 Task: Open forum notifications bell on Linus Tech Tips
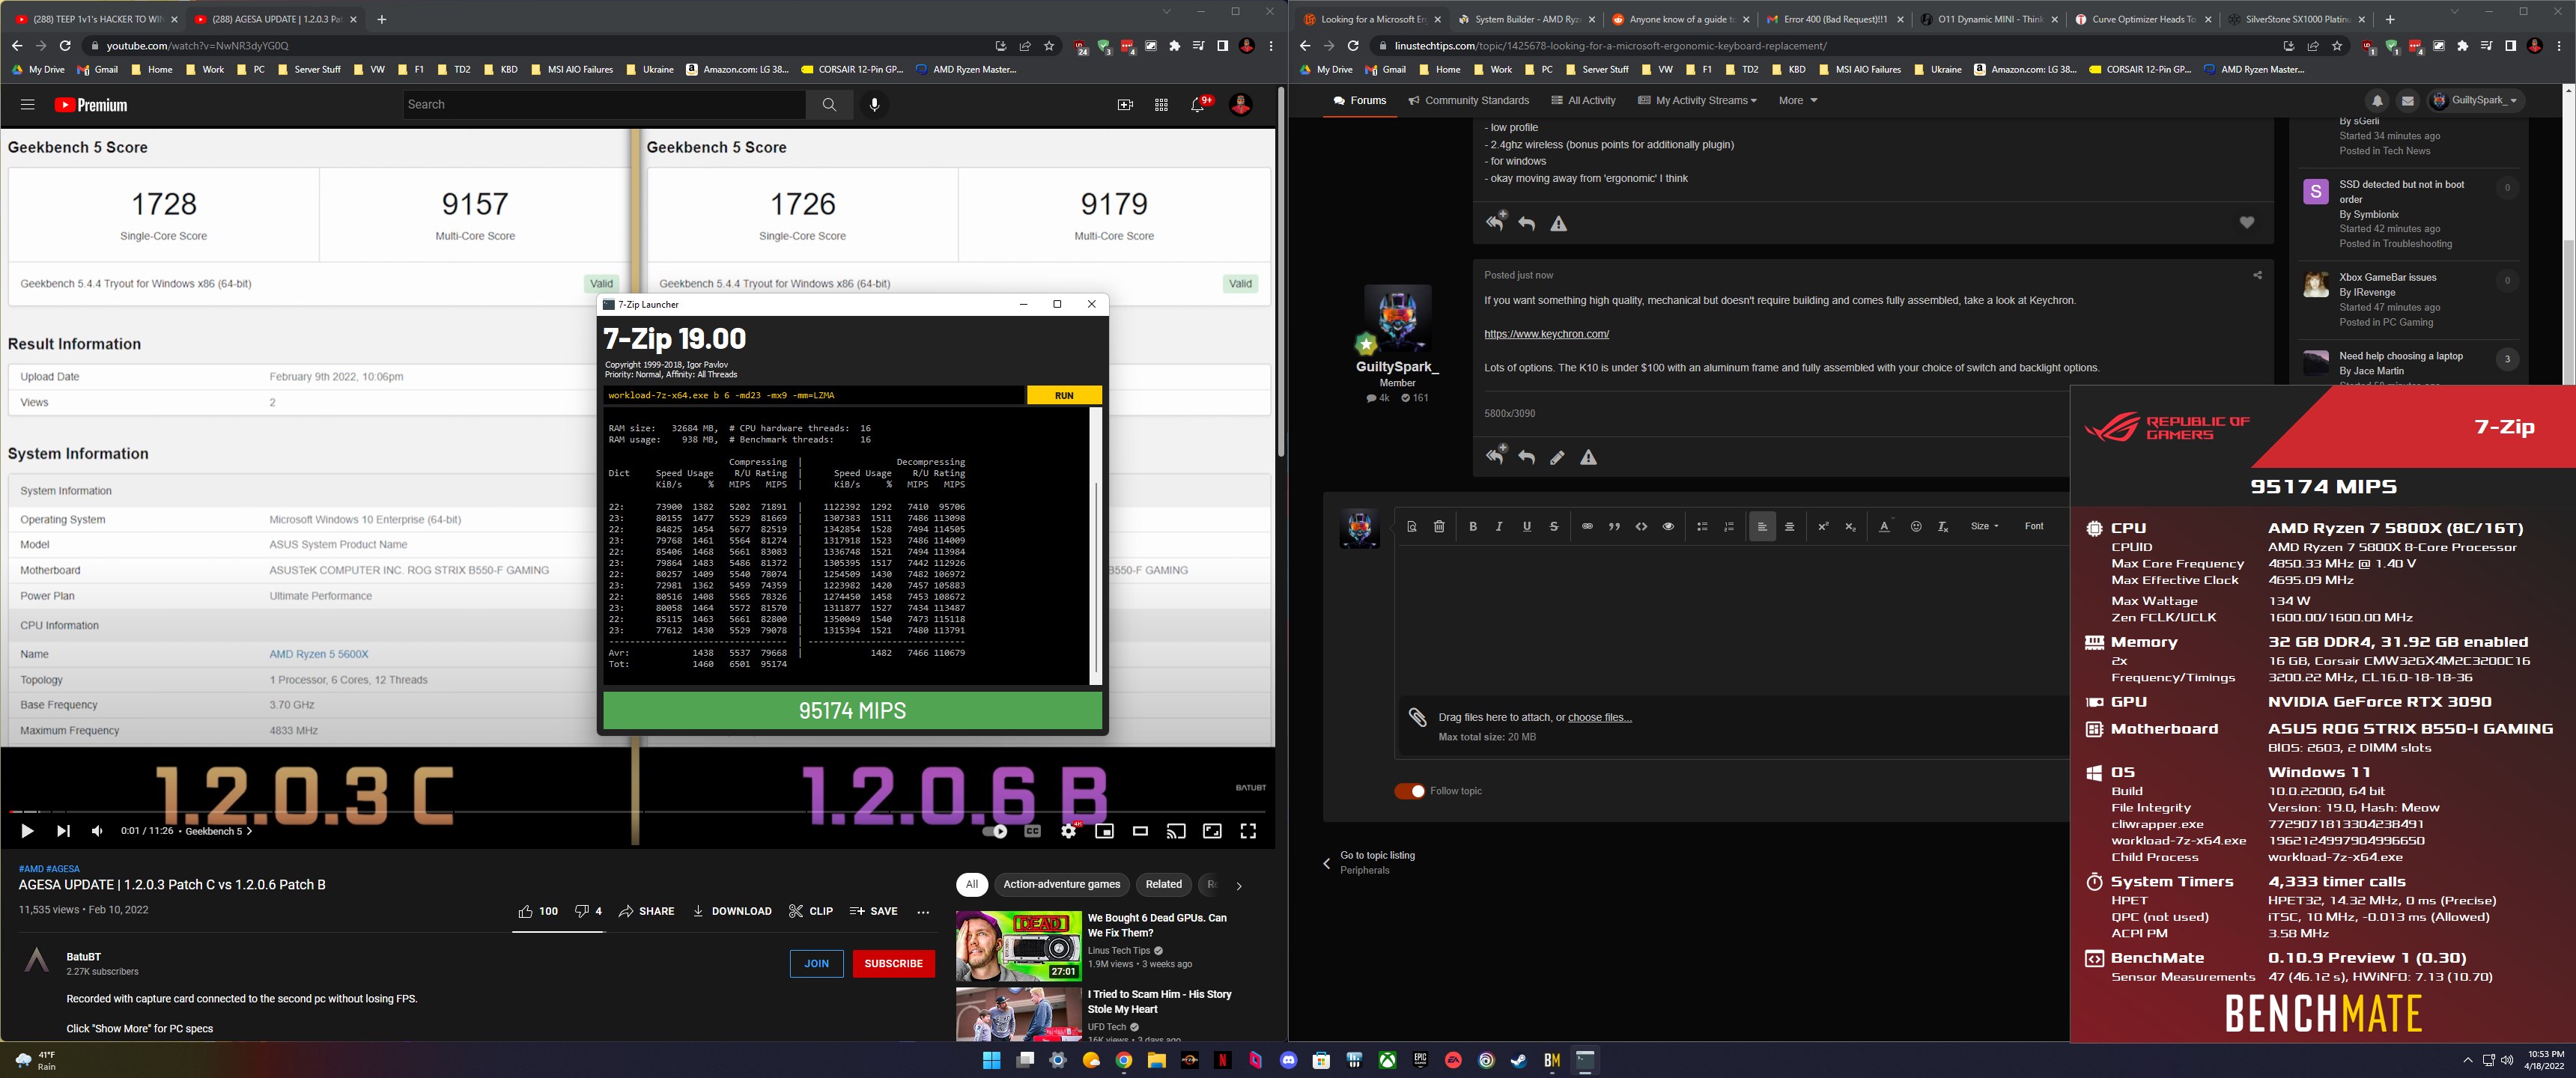click(x=2377, y=100)
